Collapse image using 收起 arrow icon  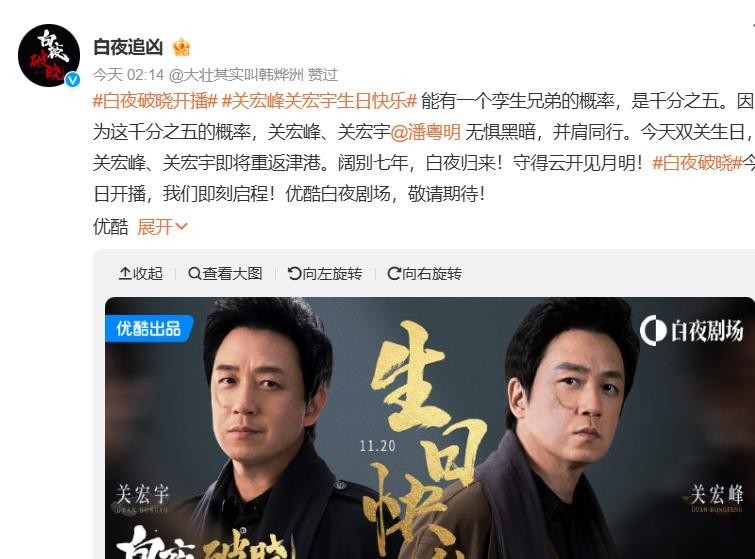point(140,273)
